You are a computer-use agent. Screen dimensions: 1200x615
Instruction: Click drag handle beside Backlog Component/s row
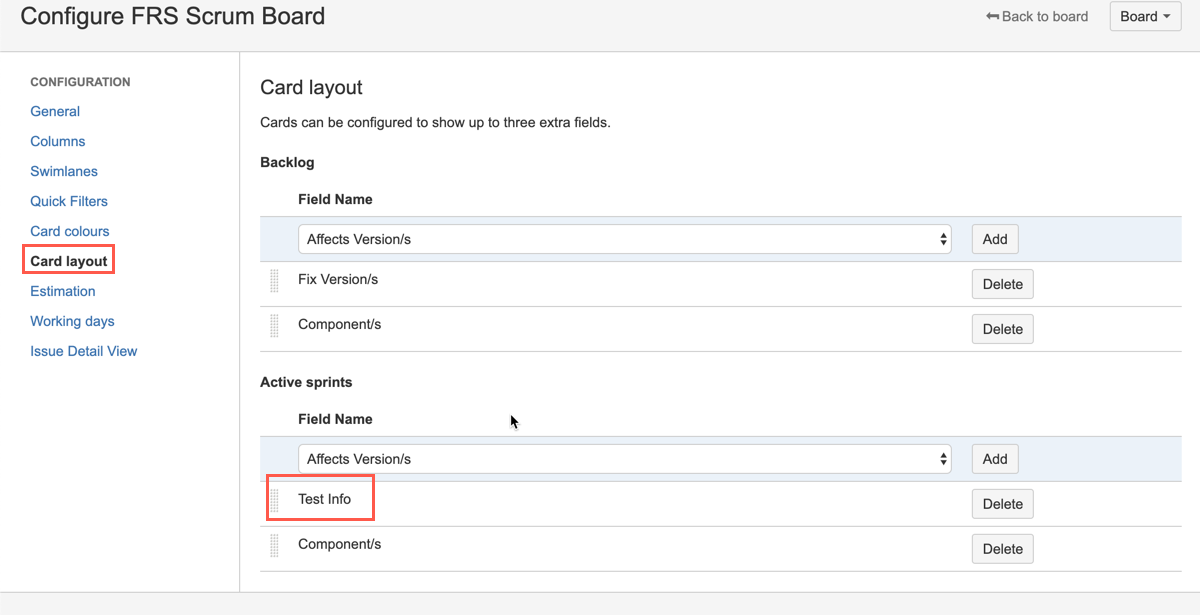[275, 326]
